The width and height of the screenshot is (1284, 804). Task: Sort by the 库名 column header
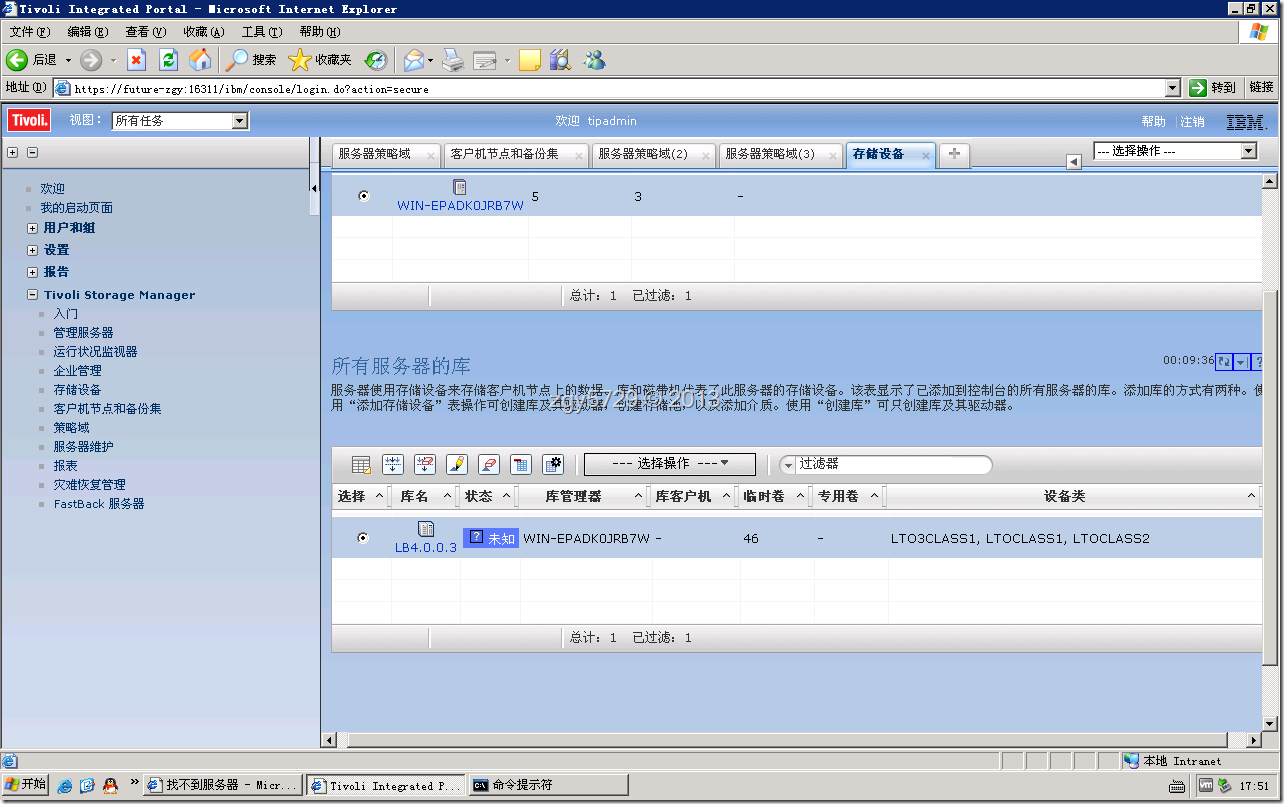[414, 496]
